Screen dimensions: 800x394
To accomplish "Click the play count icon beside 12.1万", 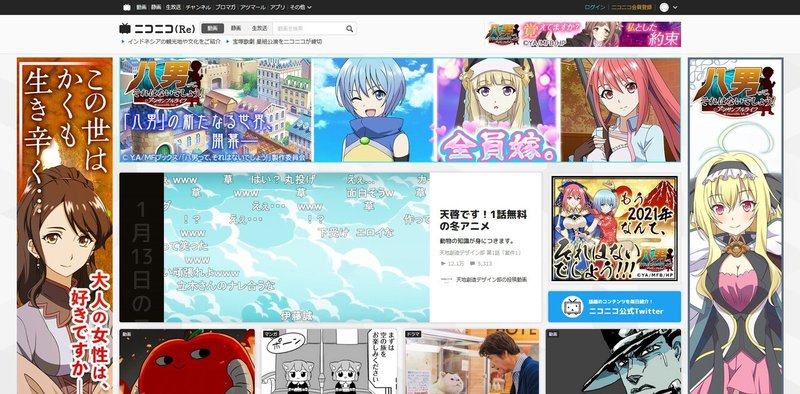I will coord(443,263).
